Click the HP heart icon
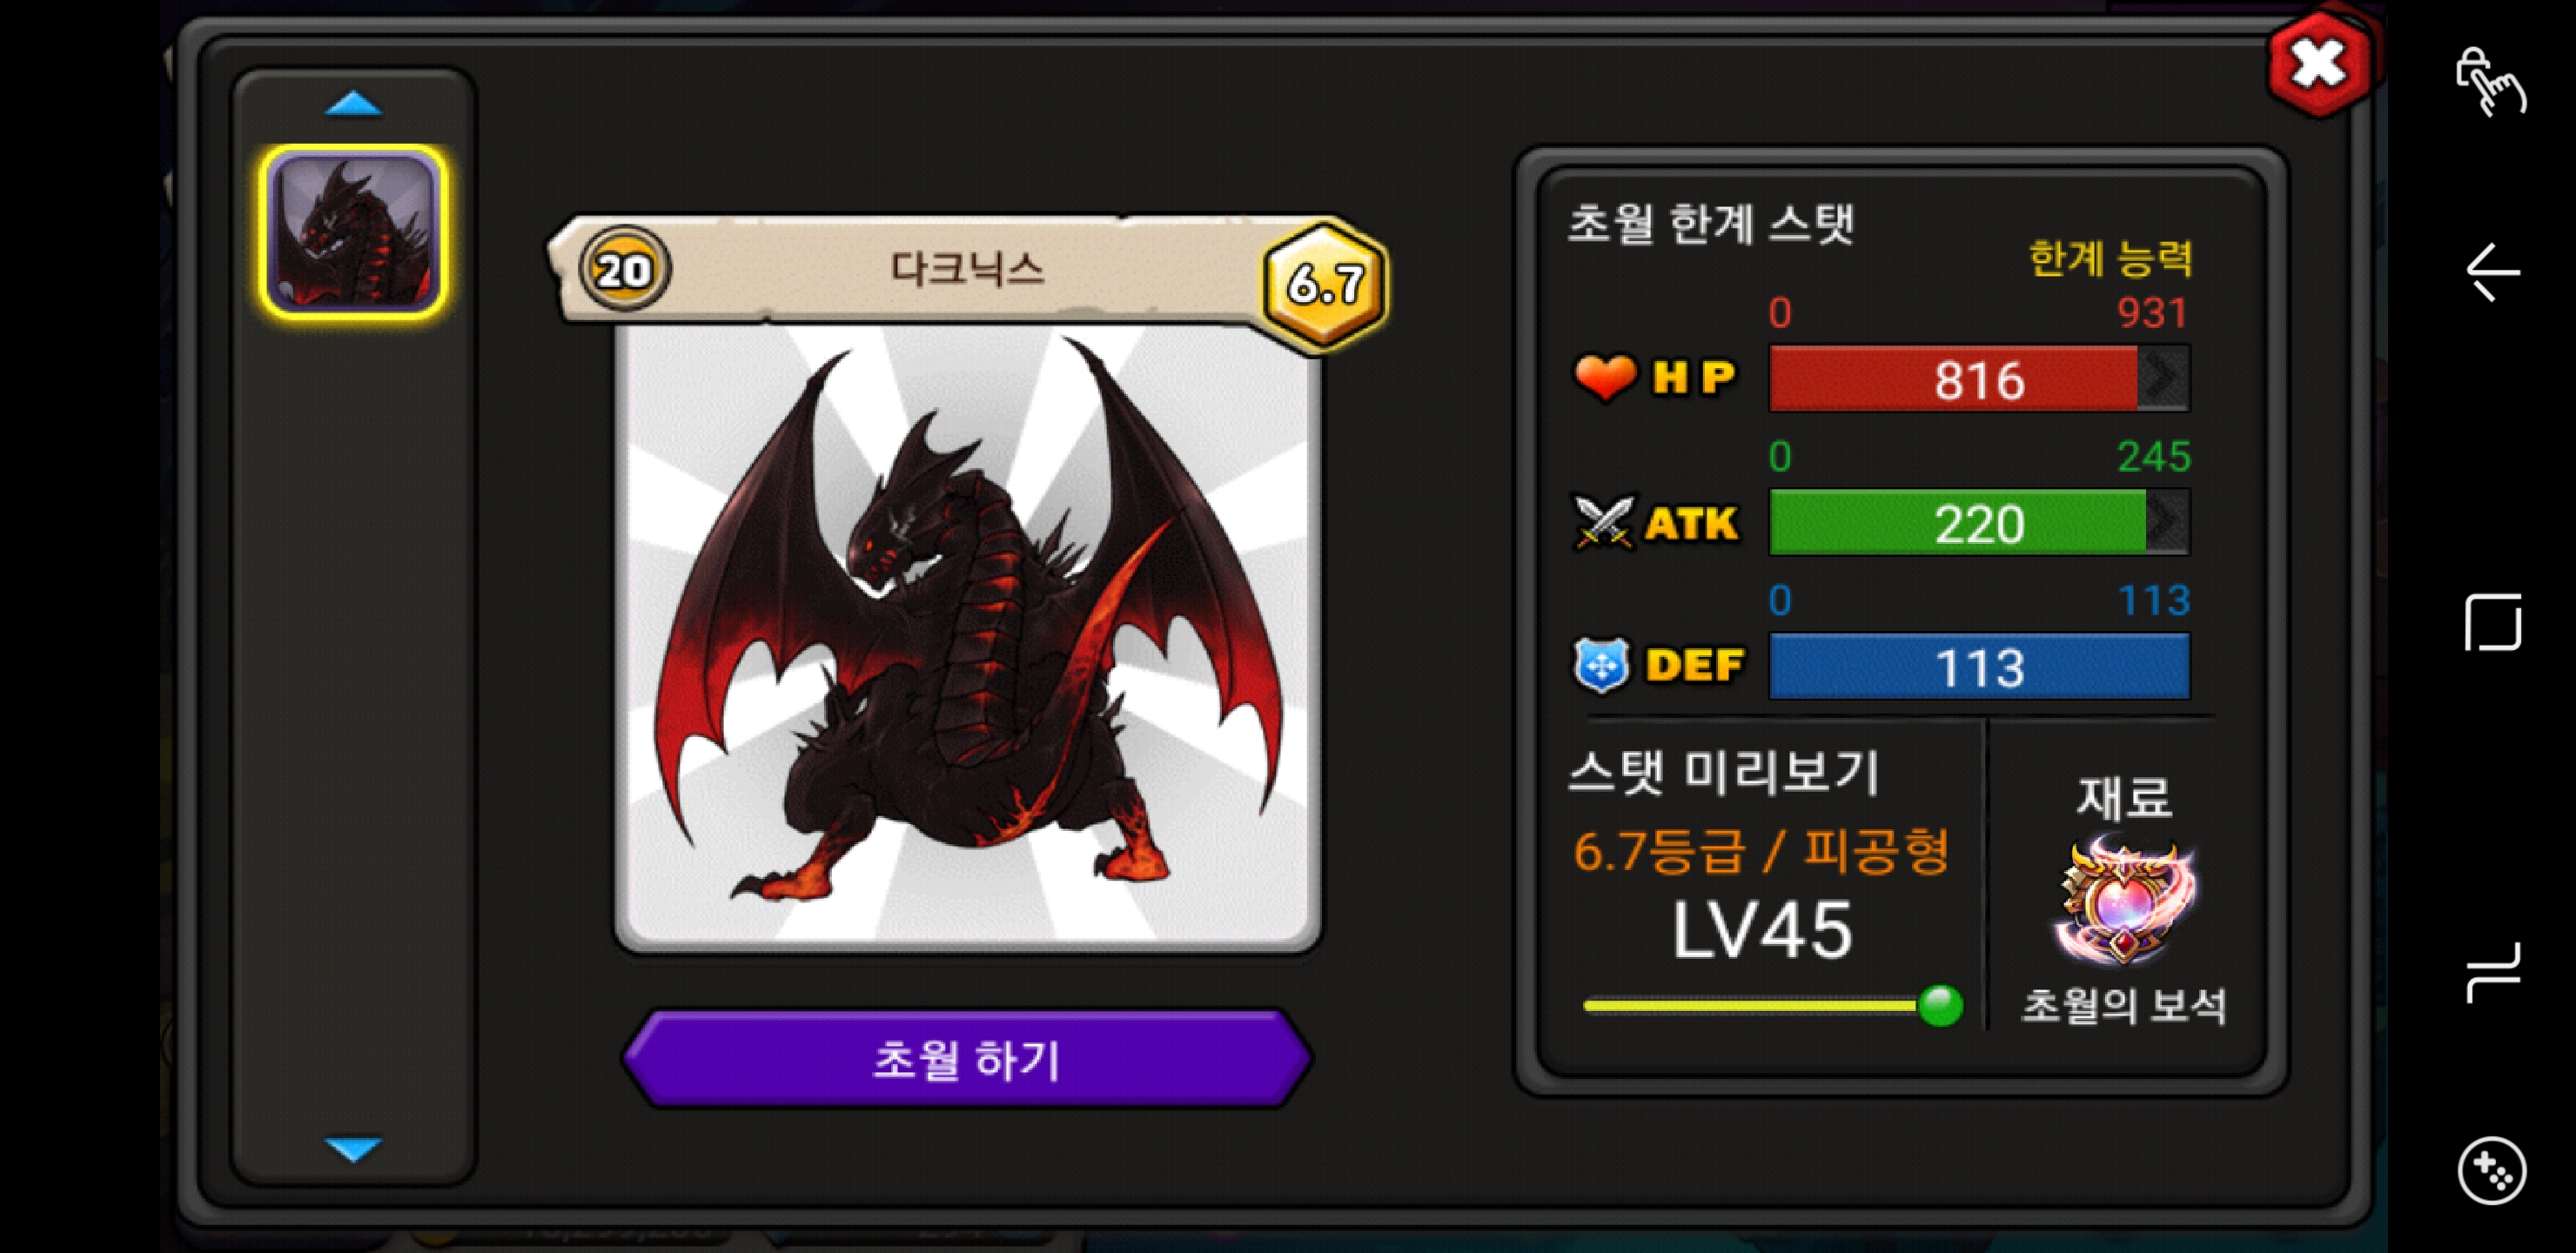The width and height of the screenshot is (2576, 1253). point(1604,378)
